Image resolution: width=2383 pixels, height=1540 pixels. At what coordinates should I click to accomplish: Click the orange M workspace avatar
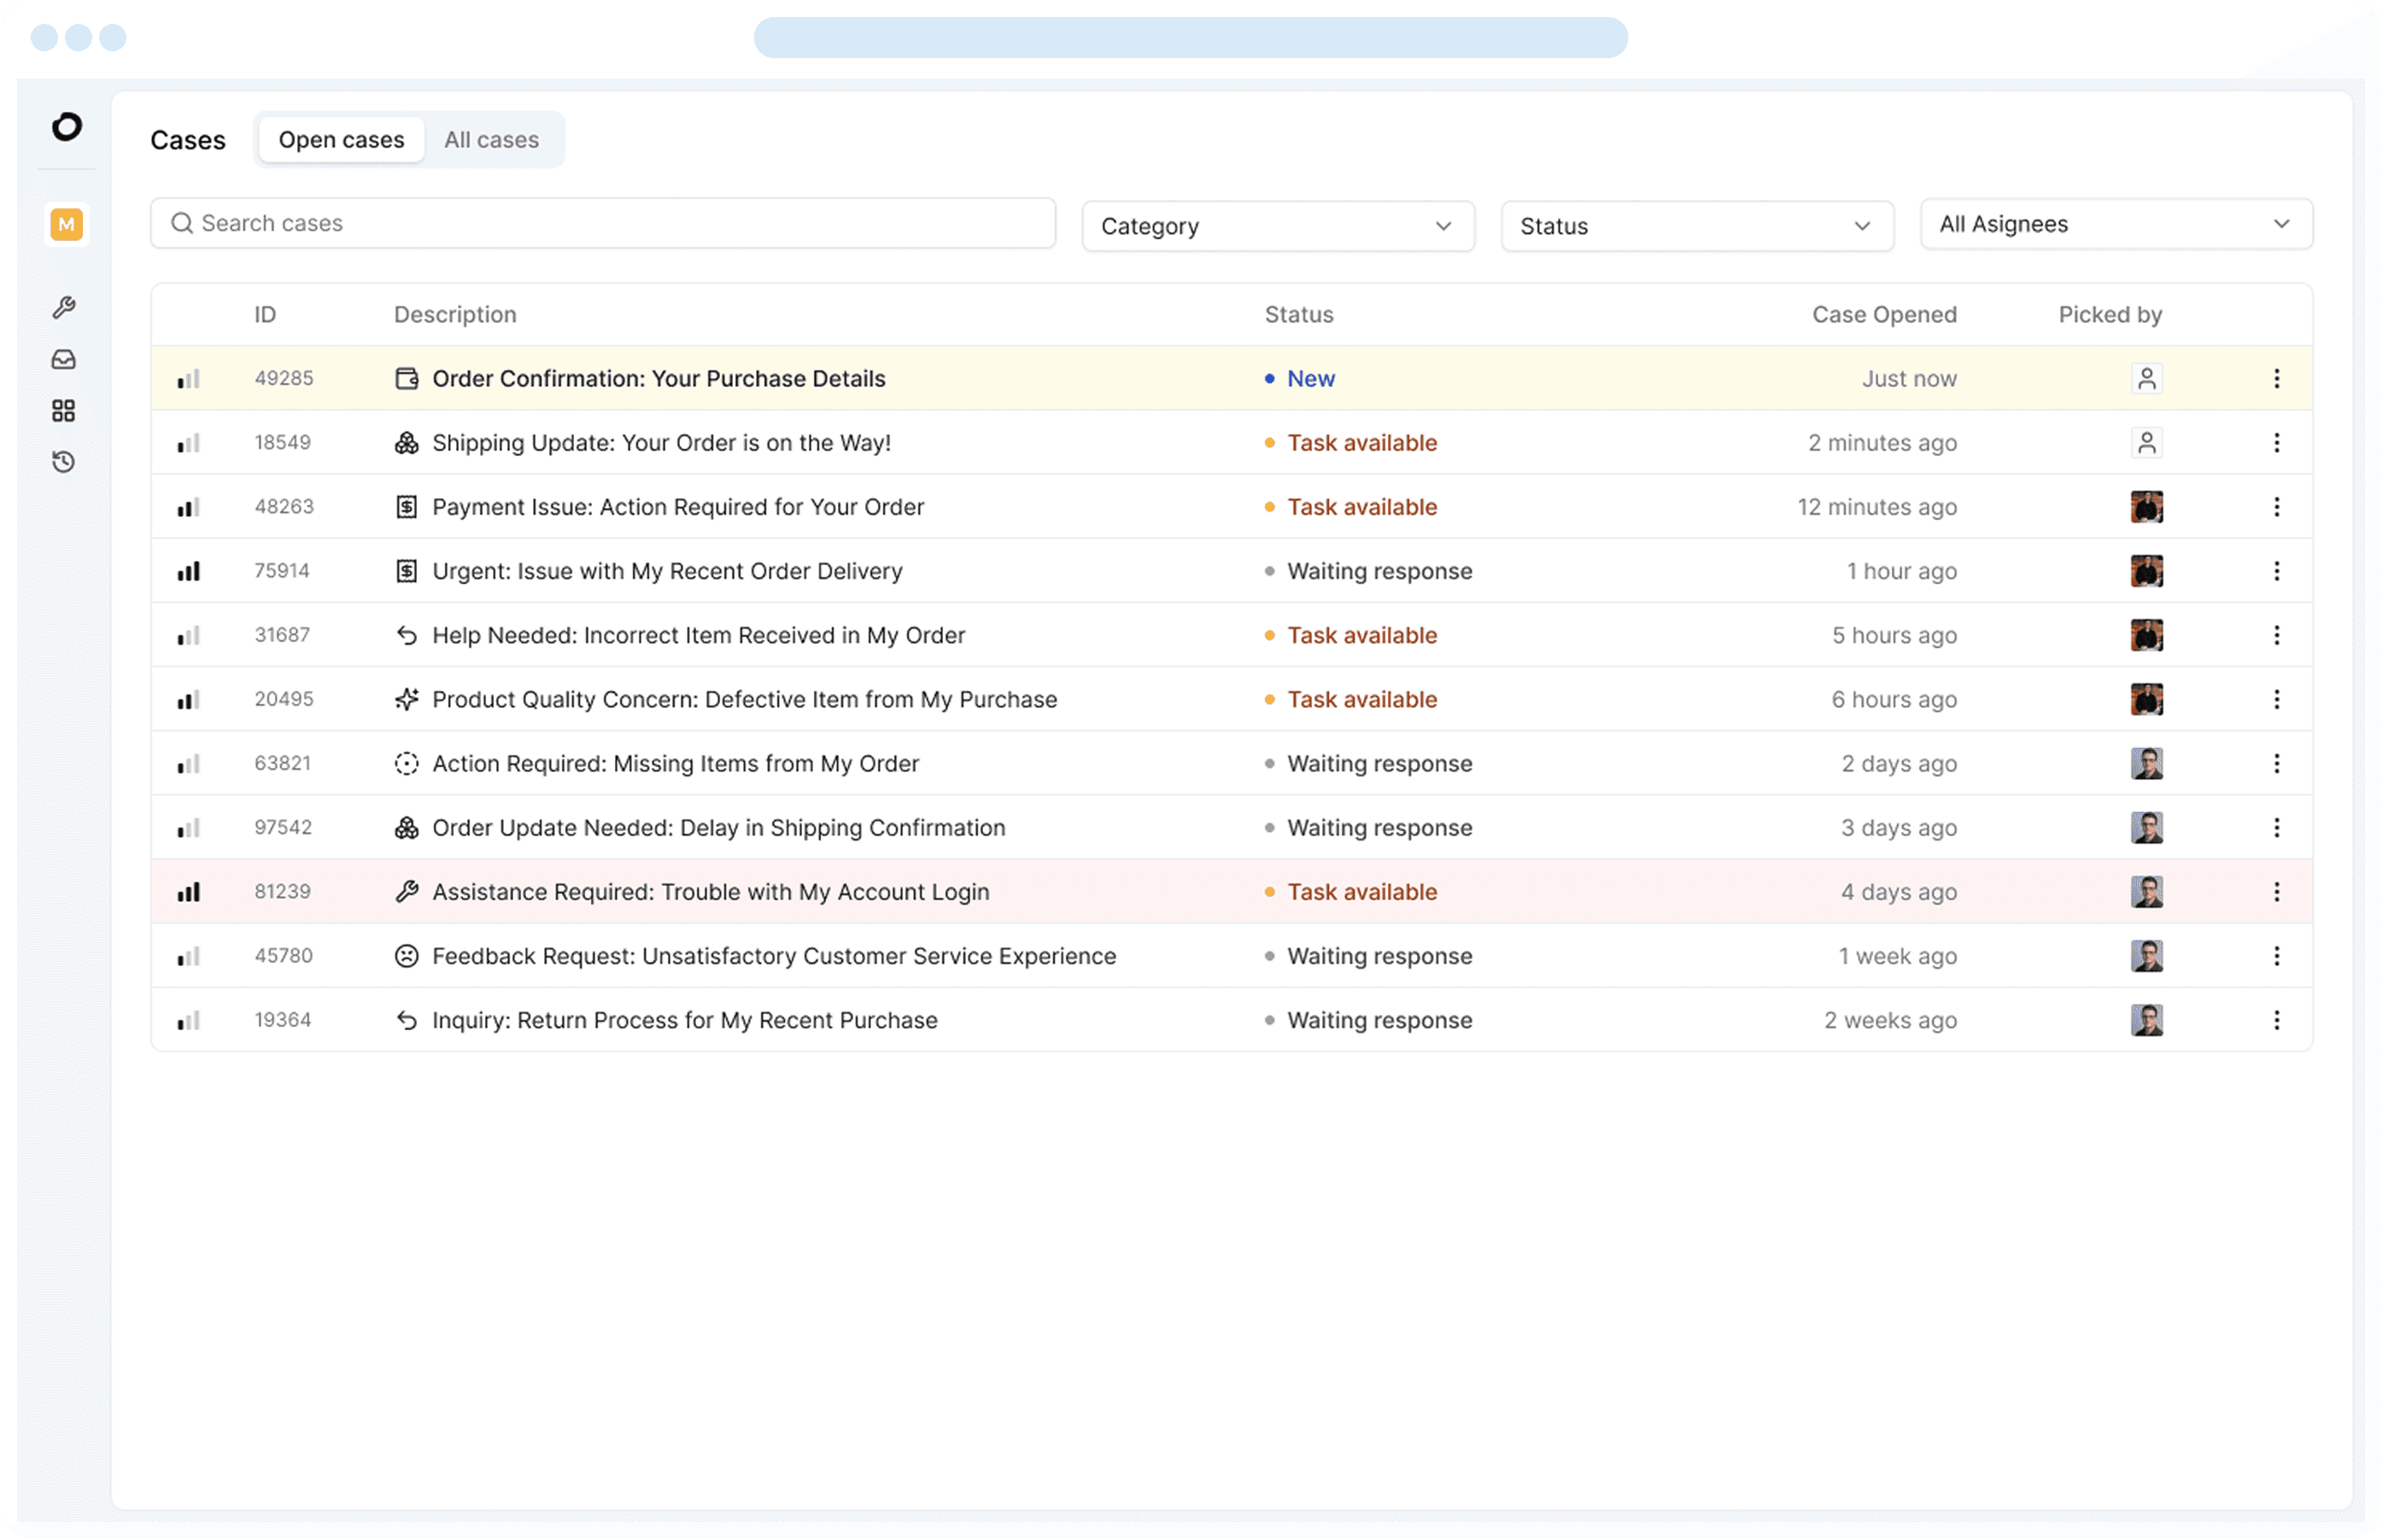pos(66,224)
